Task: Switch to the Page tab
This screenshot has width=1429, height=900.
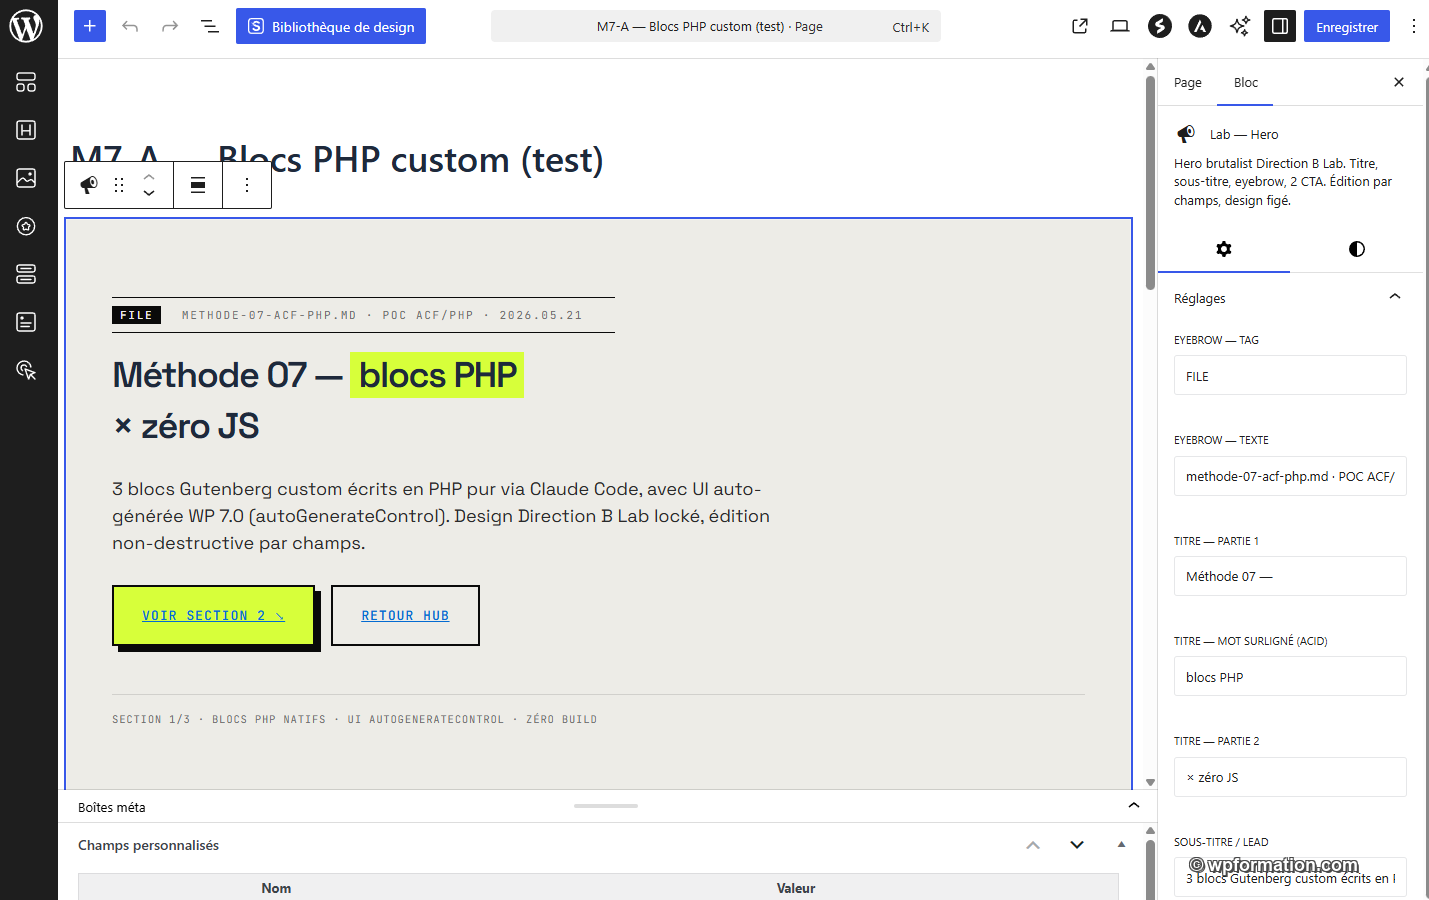Action: click(1188, 82)
